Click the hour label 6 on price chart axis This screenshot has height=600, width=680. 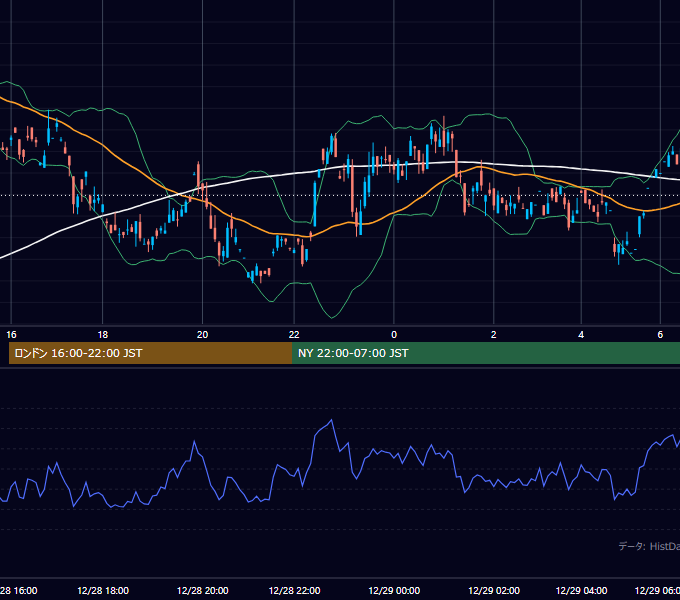pyautogui.click(x=660, y=335)
